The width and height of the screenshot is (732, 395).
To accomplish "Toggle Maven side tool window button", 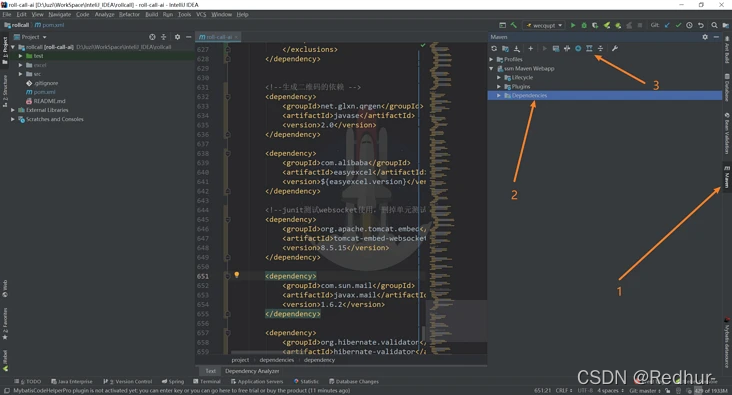I will pos(727,176).
